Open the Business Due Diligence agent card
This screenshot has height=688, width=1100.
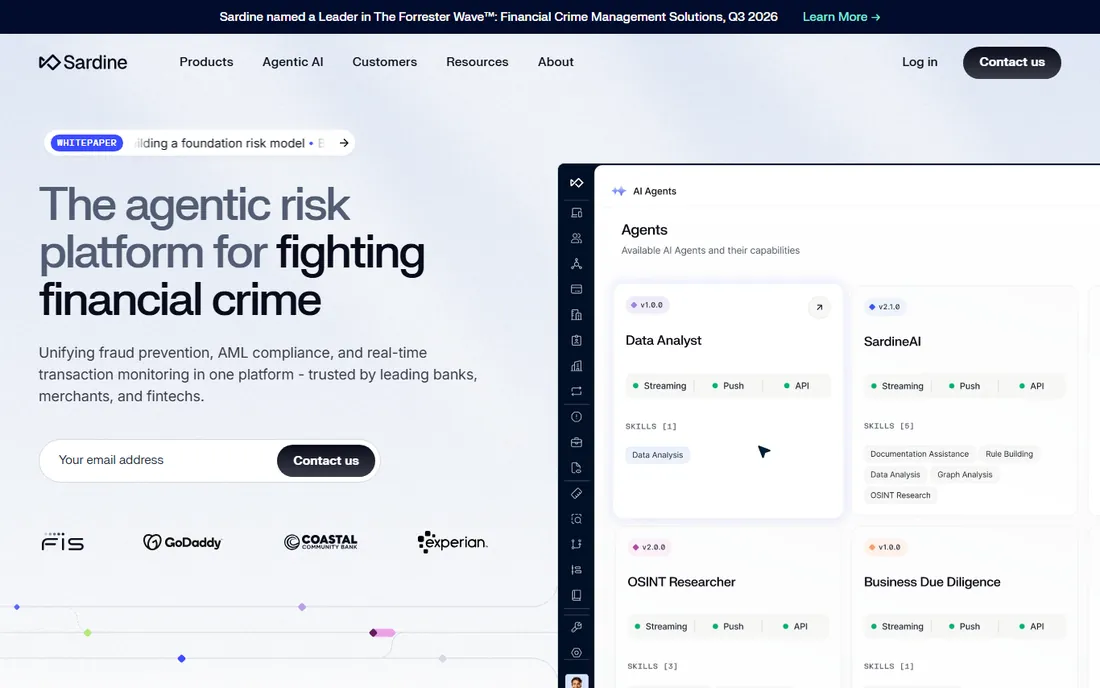tap(965, 607)
